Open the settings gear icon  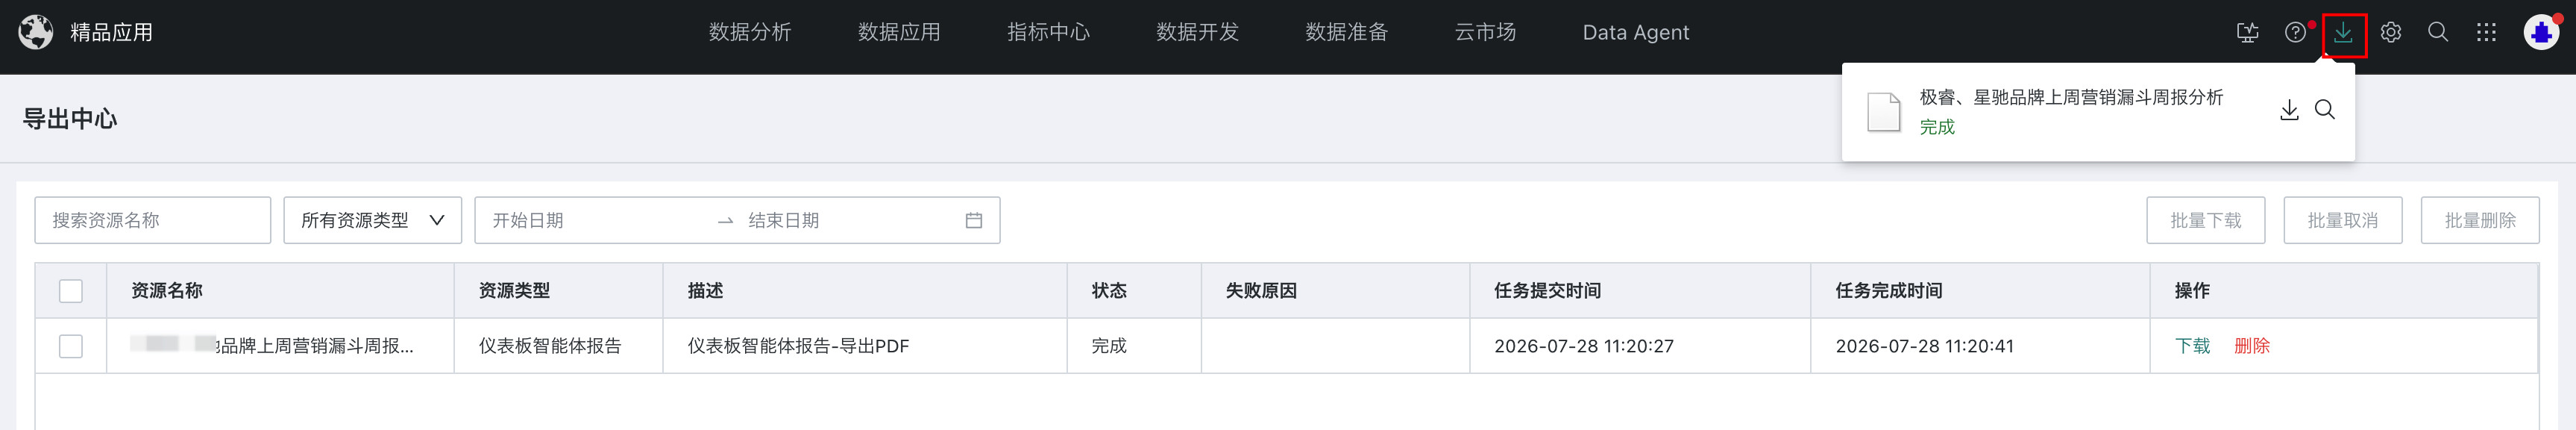click(x=2391, y=33)
